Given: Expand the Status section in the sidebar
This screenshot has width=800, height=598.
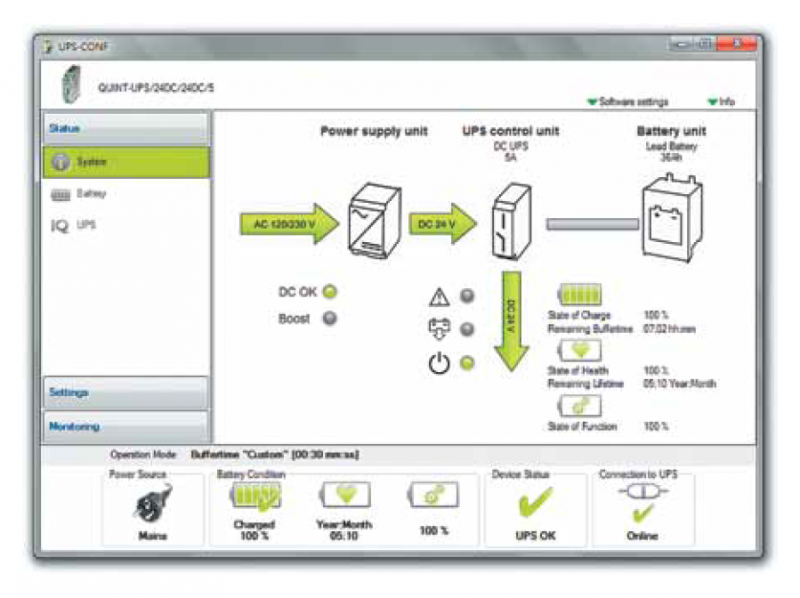Looking at the screenshot, I should [126, 128].
